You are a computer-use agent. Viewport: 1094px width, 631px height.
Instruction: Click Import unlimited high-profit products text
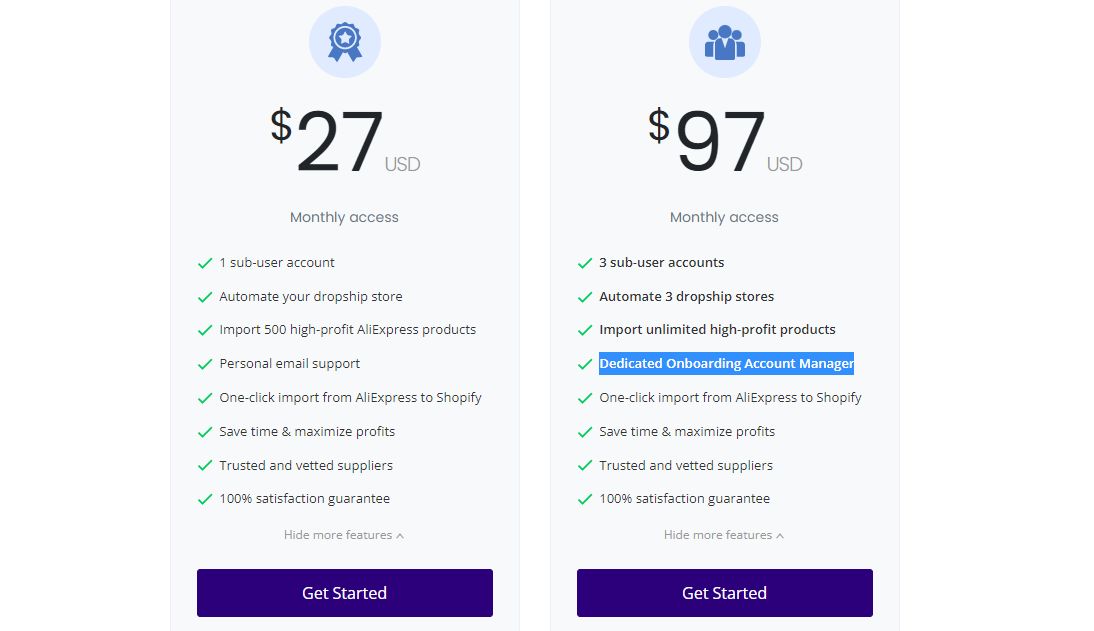click(717, 329)
